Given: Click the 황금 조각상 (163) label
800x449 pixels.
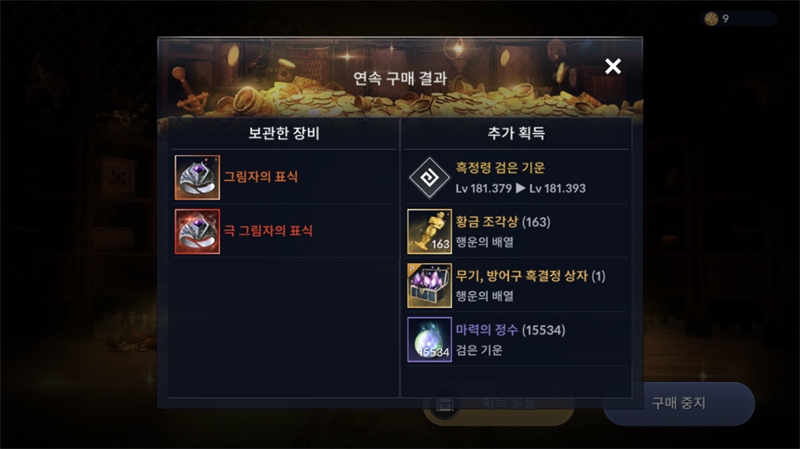Looking at the screenshot, I should (503, 222).
